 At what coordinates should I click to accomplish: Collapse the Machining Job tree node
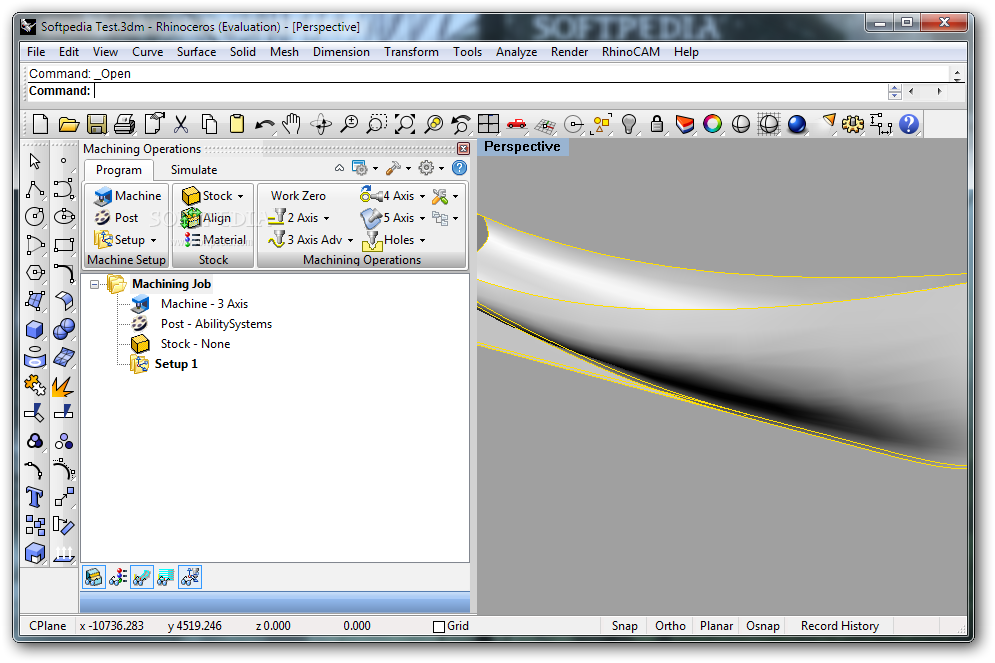[x=95, y=284]
